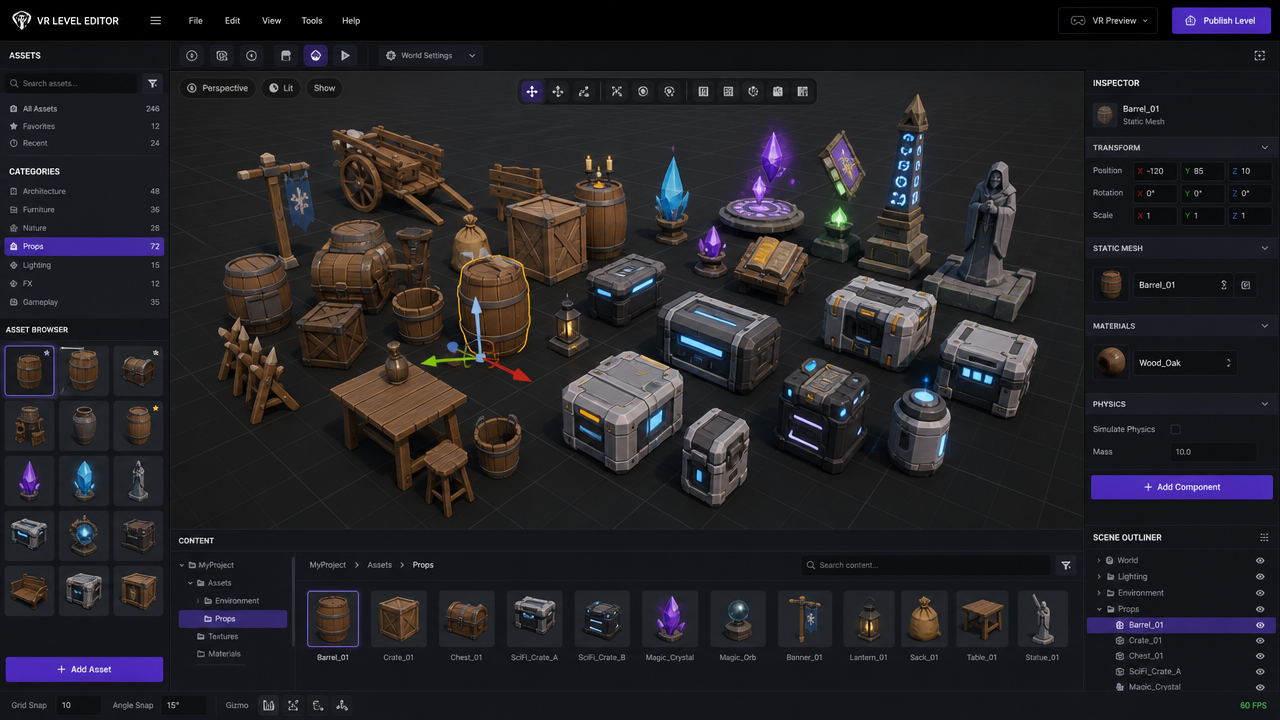Open the Tools menu
The height and width of the screenshot is (720, 1280).
click(x=312, y=20)
